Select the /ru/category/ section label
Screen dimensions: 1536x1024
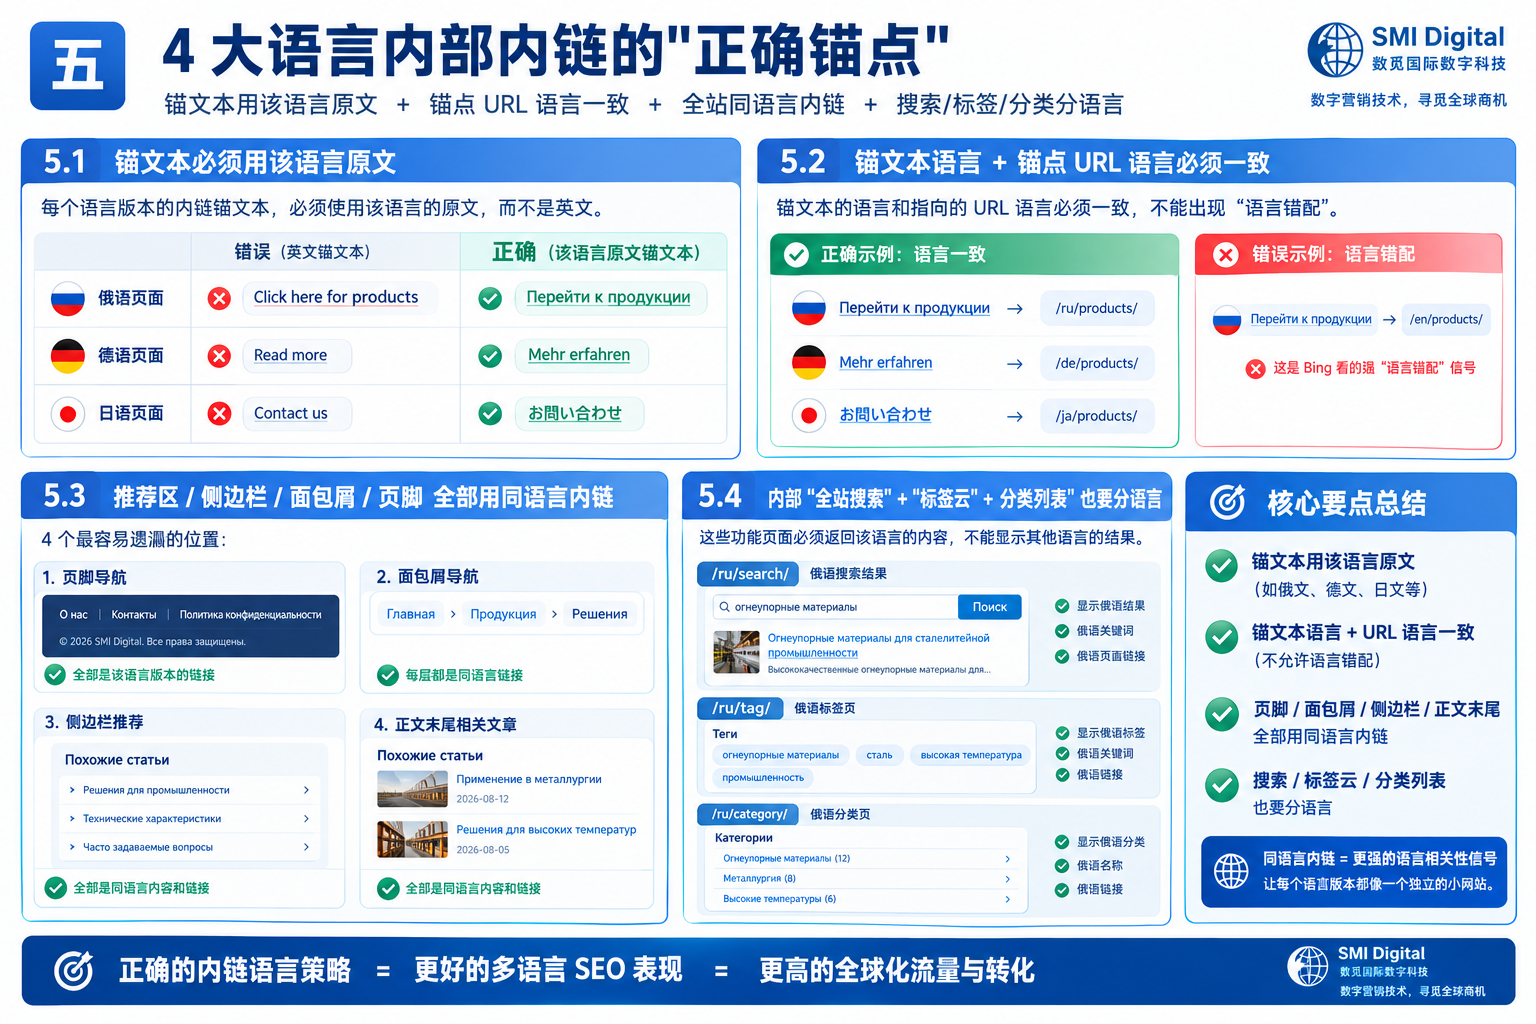click(x=749, y=814)
